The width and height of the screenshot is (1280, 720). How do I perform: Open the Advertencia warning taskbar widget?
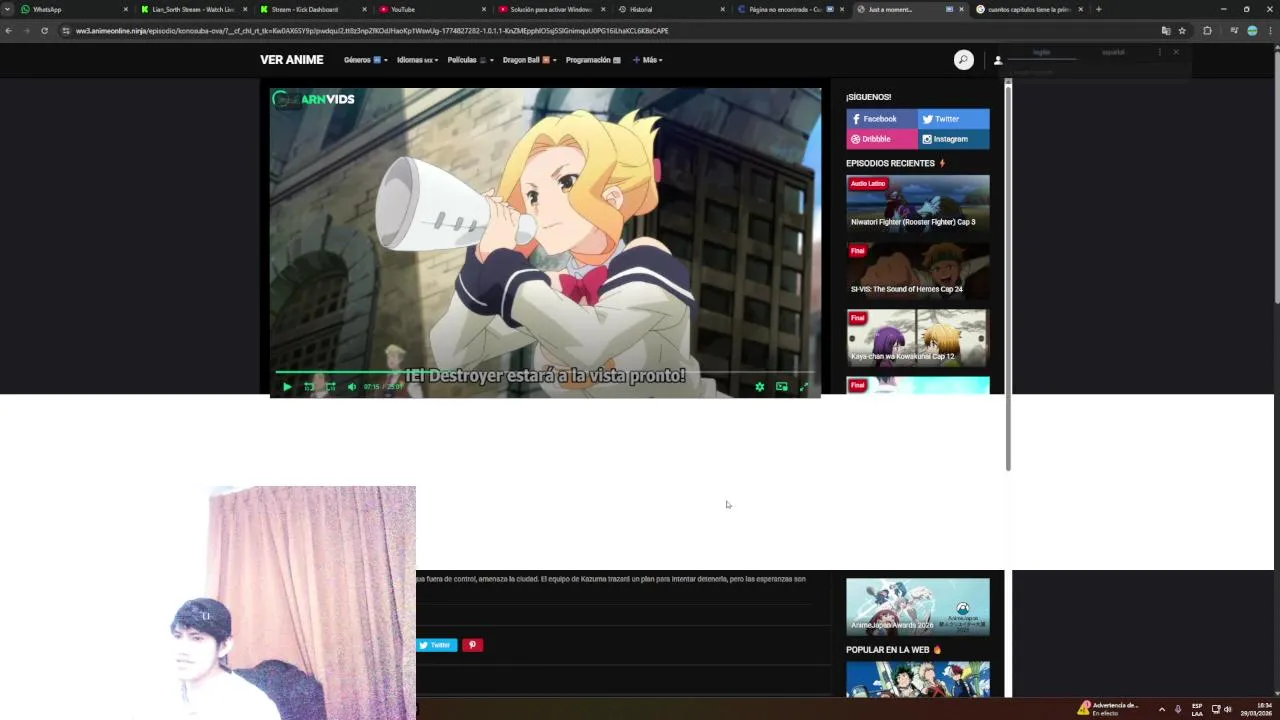coord(1107,709)
